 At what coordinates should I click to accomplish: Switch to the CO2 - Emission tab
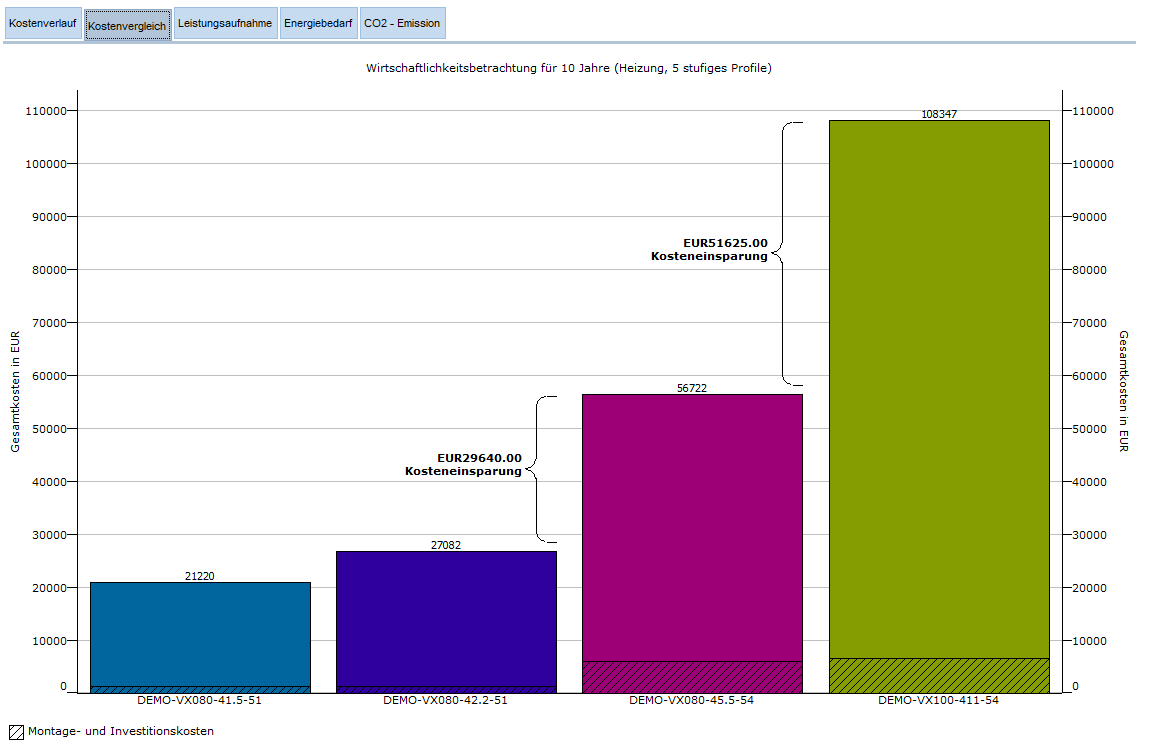pyautogui.click(x=401, y=23)
